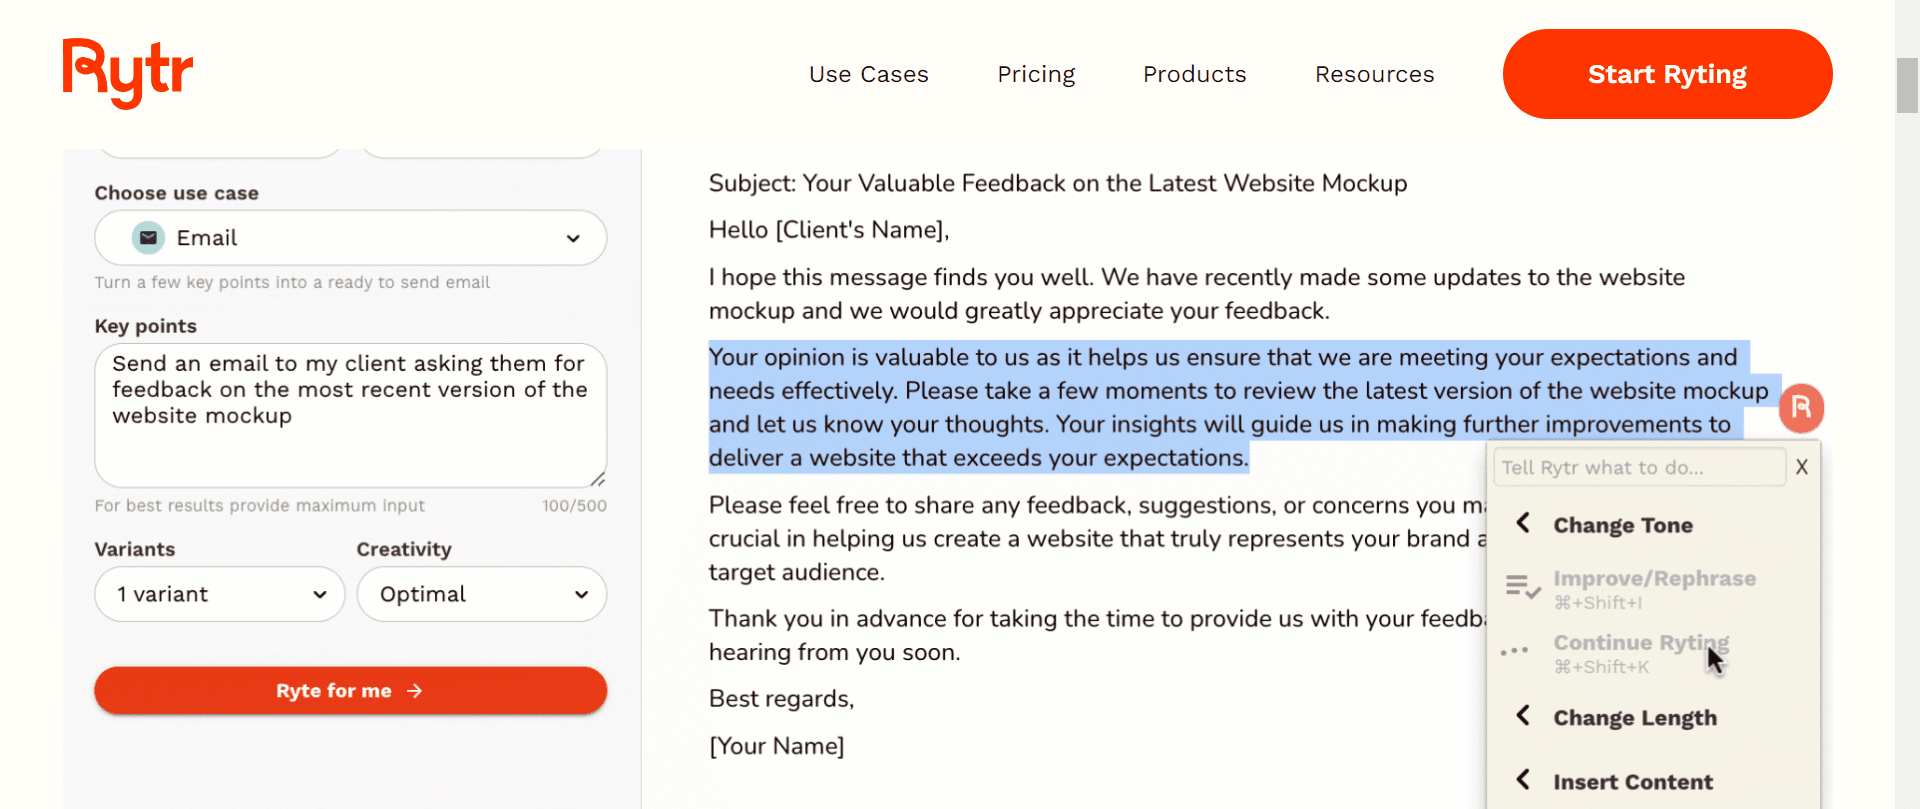Open the Use Cases menu
Viewport: 1920px width, 809px height.
tap(868, 74)
